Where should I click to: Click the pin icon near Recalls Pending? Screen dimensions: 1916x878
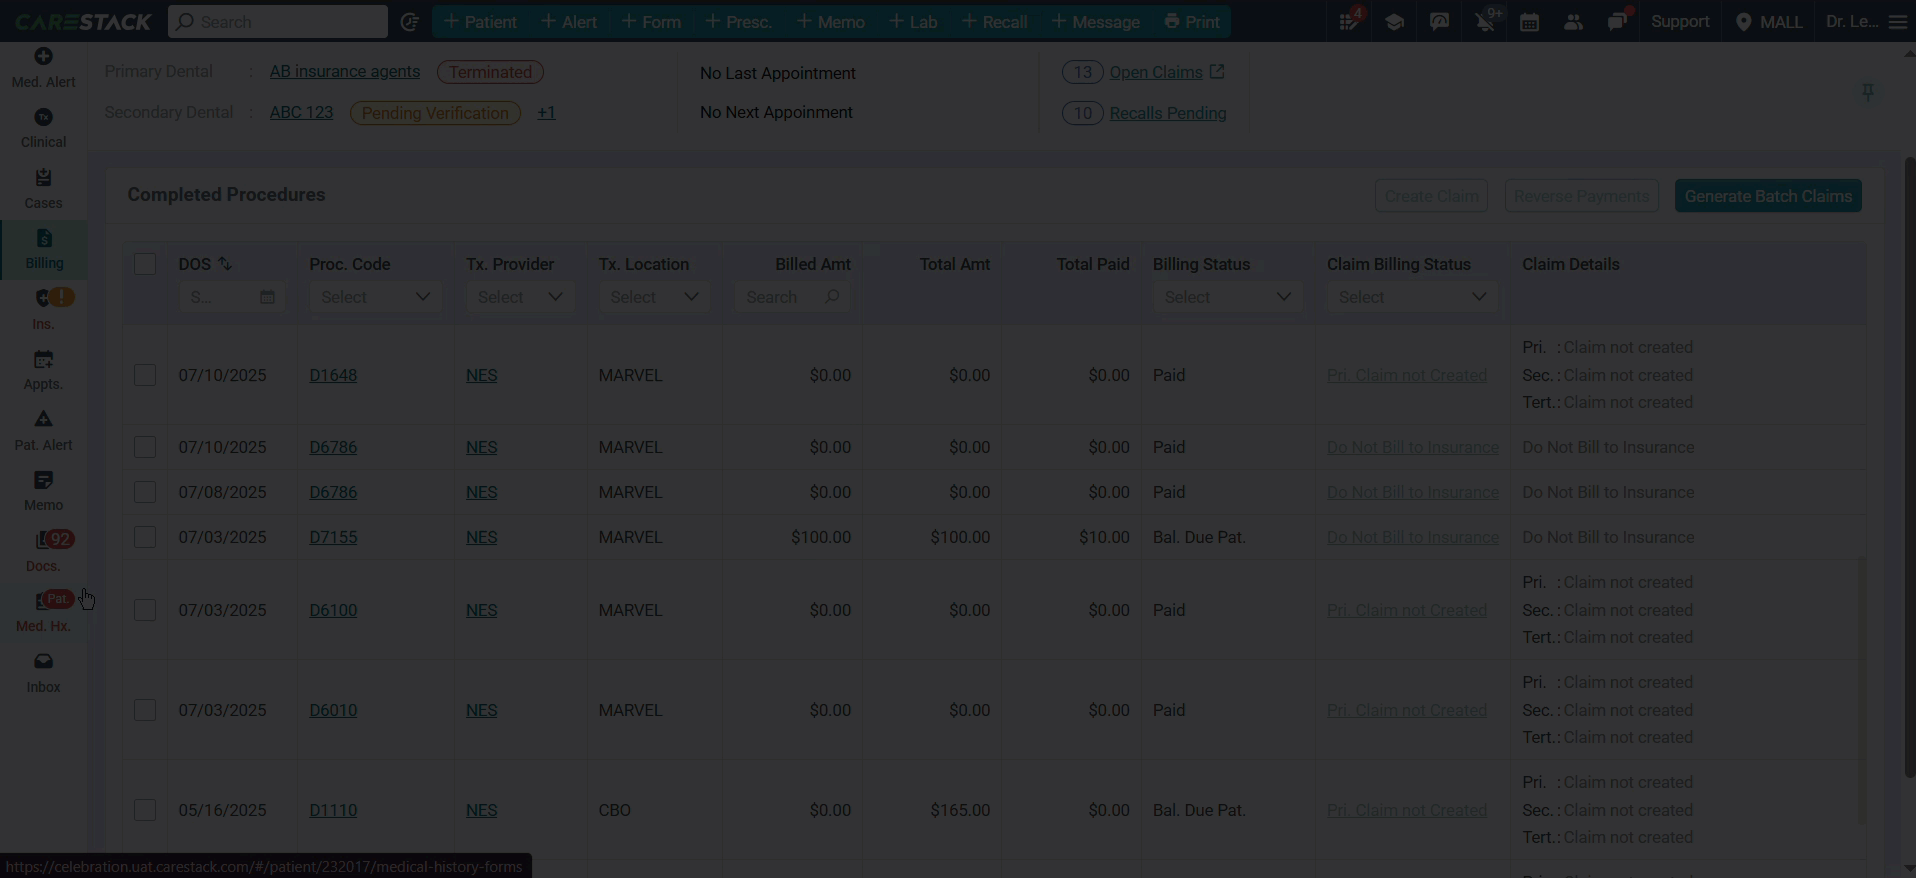(x=1868, y=92)
